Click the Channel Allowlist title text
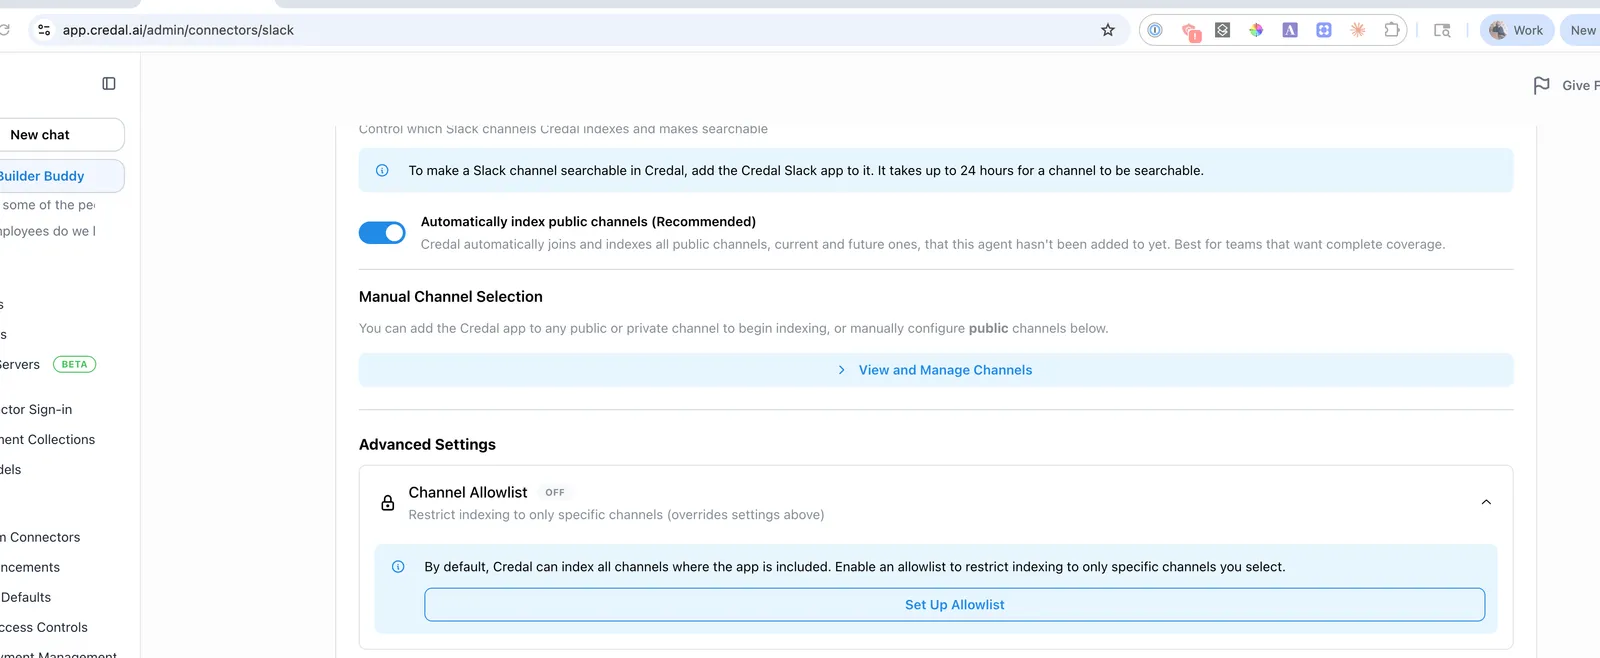Viewport: 1600px width, 658px height. [x=468, y=492]
